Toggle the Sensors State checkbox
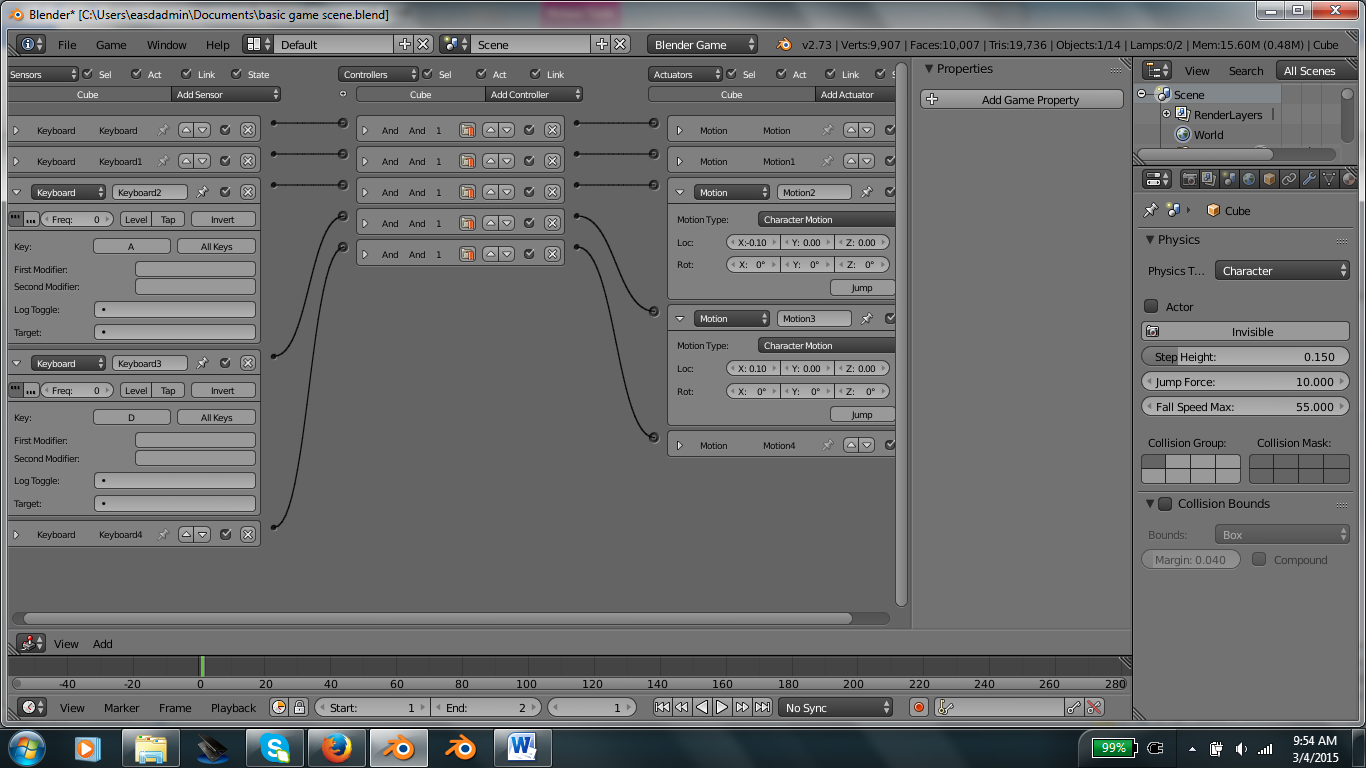Image resolution: width=1366 pixels, height=768 pixels. [236, 74]
